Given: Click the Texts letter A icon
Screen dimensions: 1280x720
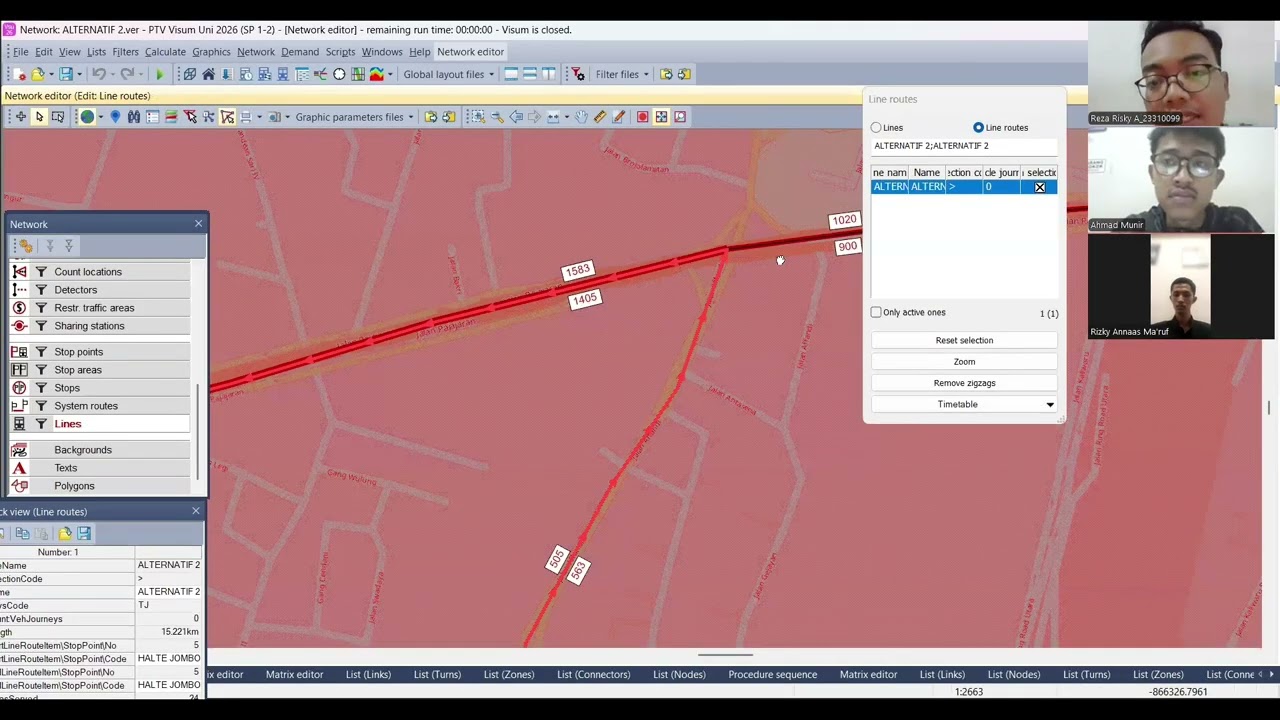Looking at the screenshot, I should [19, 468].
